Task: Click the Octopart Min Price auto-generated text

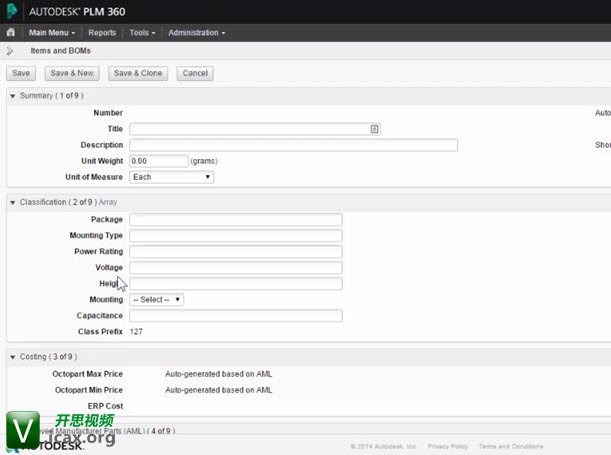Action: pos(219,390)
